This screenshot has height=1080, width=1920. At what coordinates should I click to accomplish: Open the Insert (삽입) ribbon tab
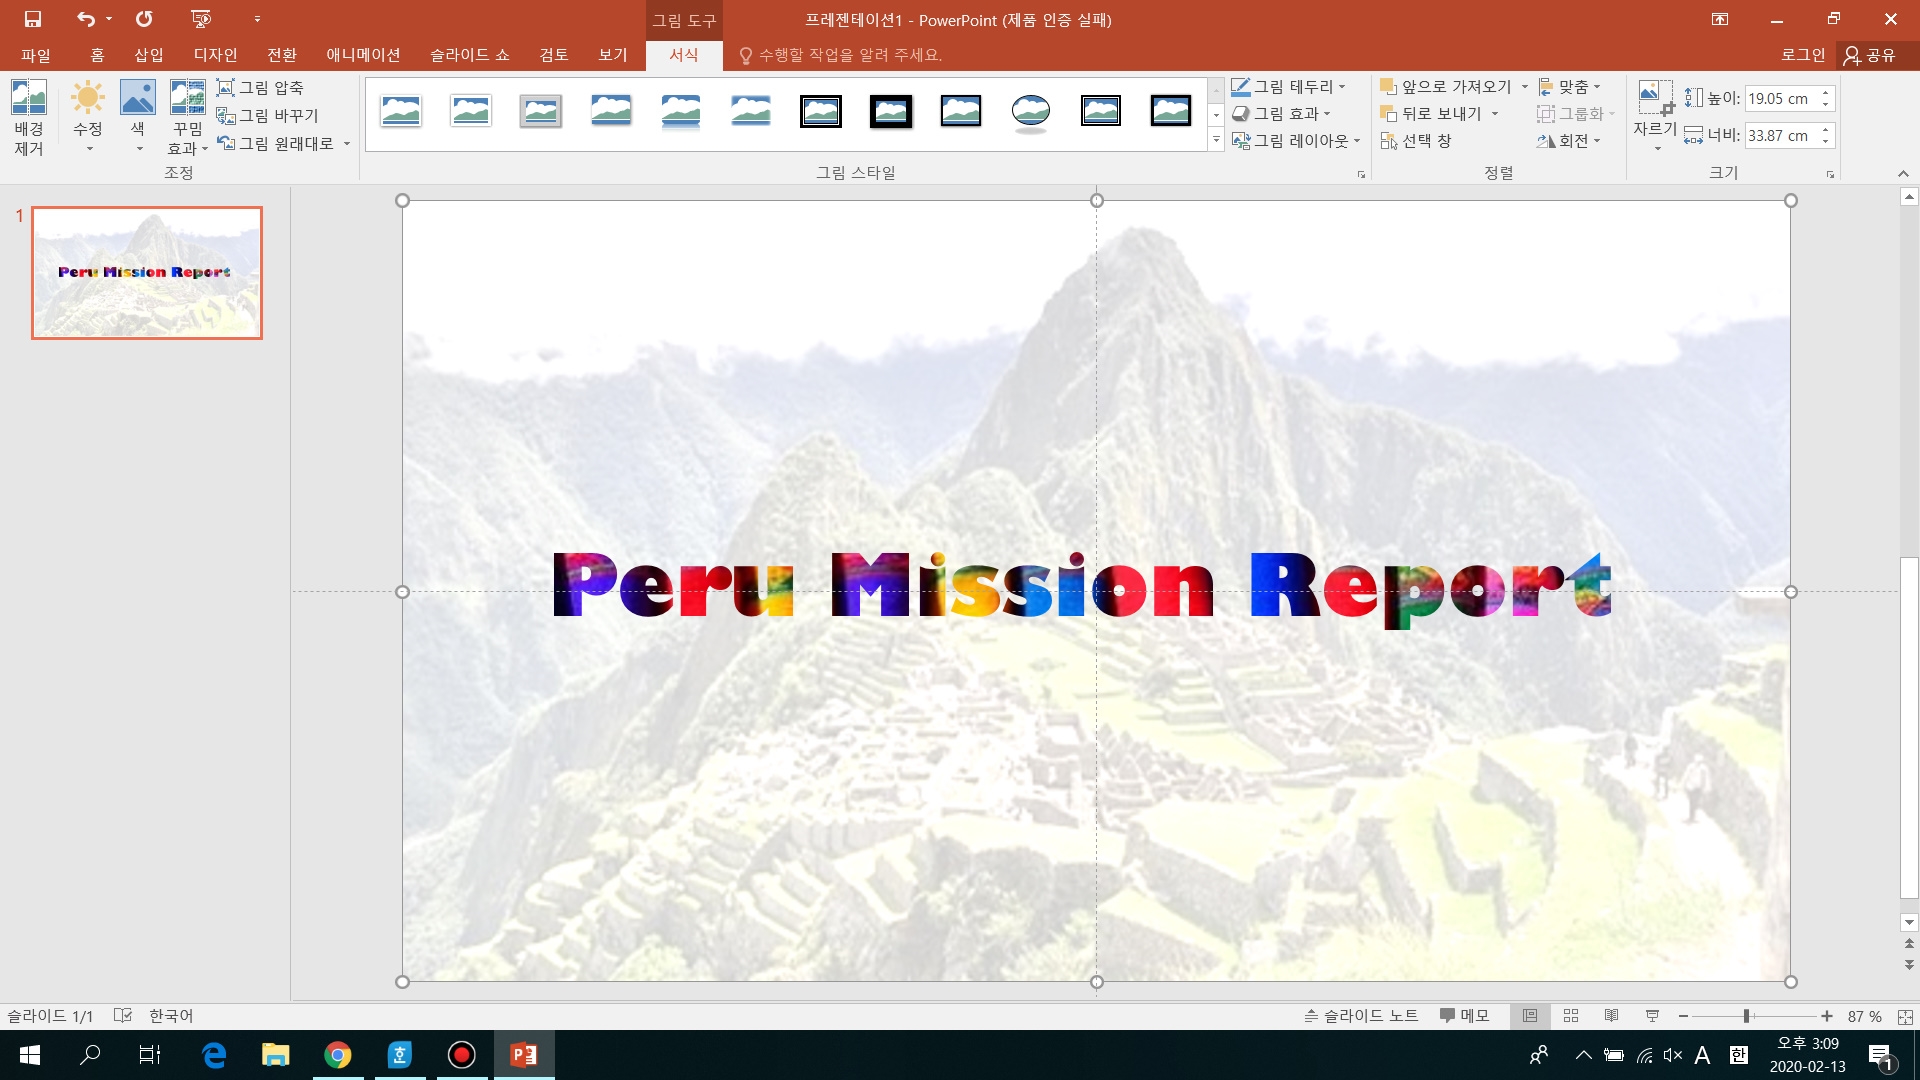(x=148, y=55)
